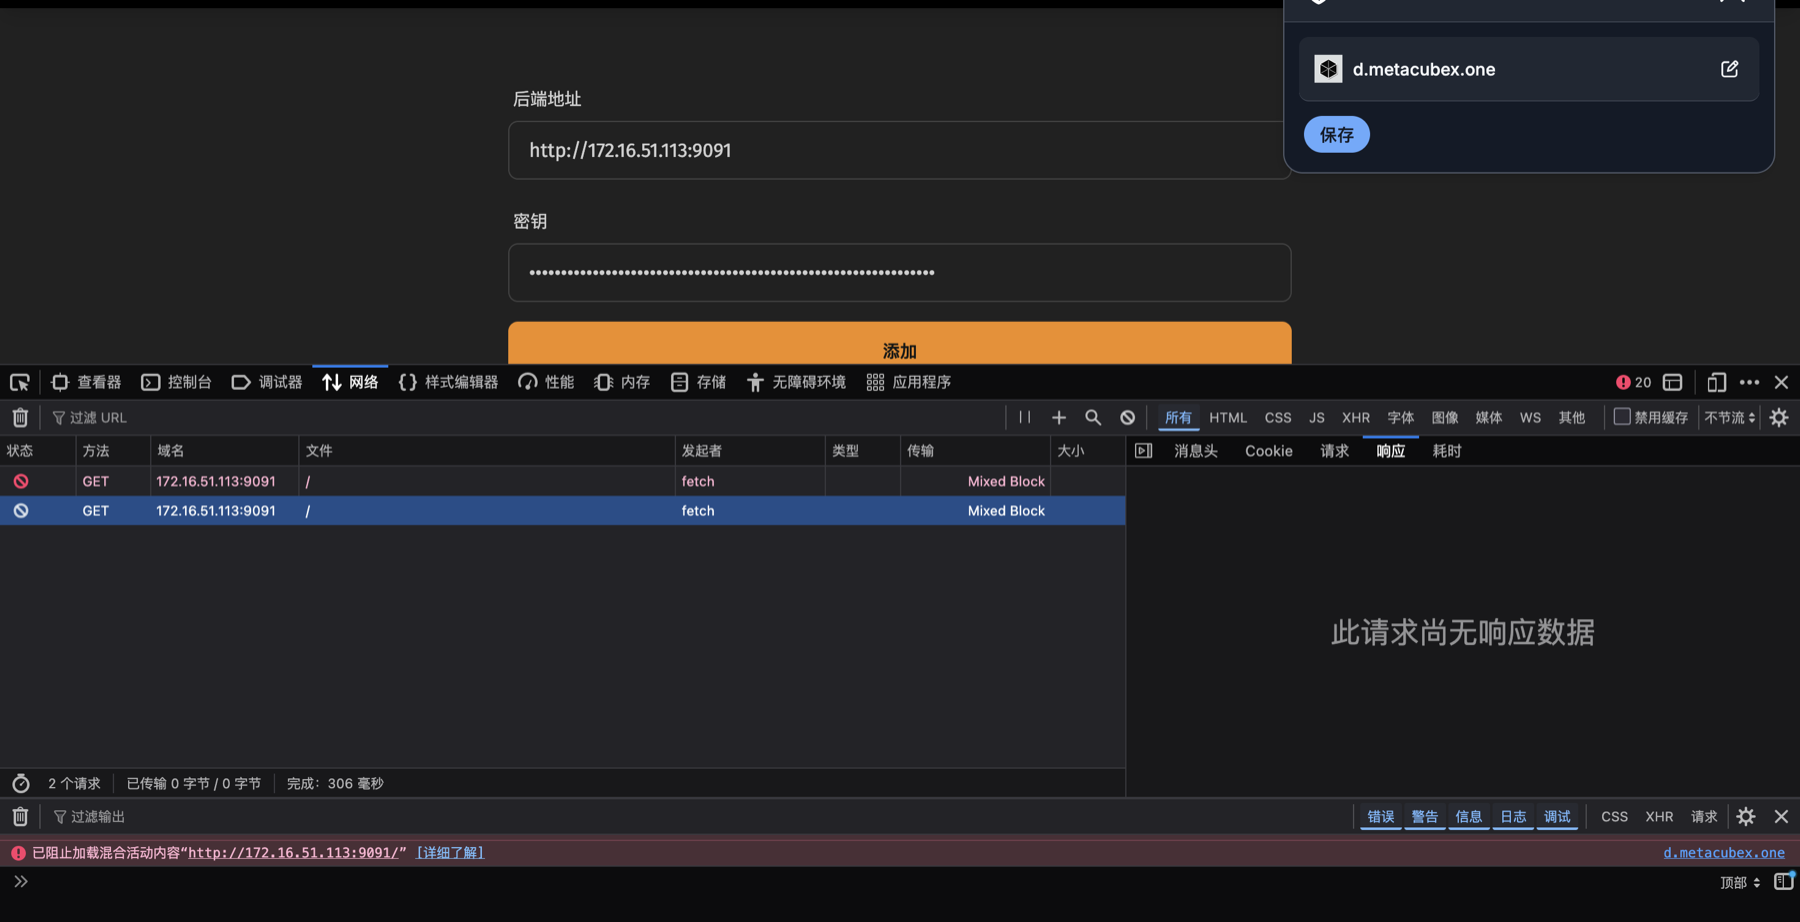Toggle responsive design mode icon
The height and width of the screenshot is (922, 1800).
(x=1716, y=382)
